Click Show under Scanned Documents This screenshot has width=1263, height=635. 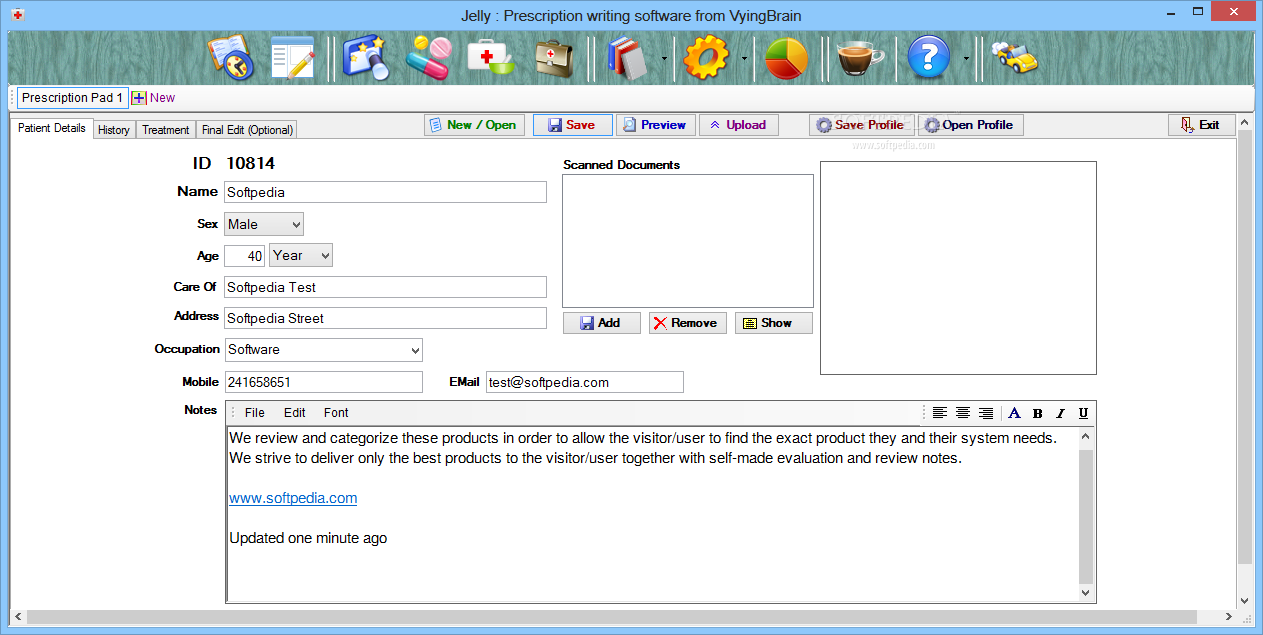[x=774, y=323]
